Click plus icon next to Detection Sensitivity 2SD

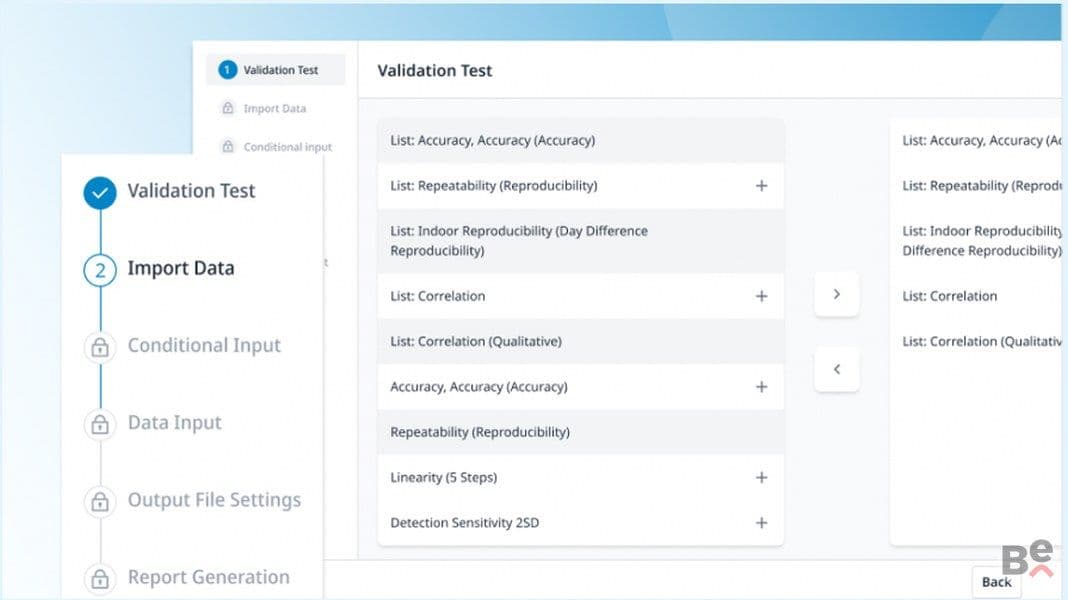(761, 523)
